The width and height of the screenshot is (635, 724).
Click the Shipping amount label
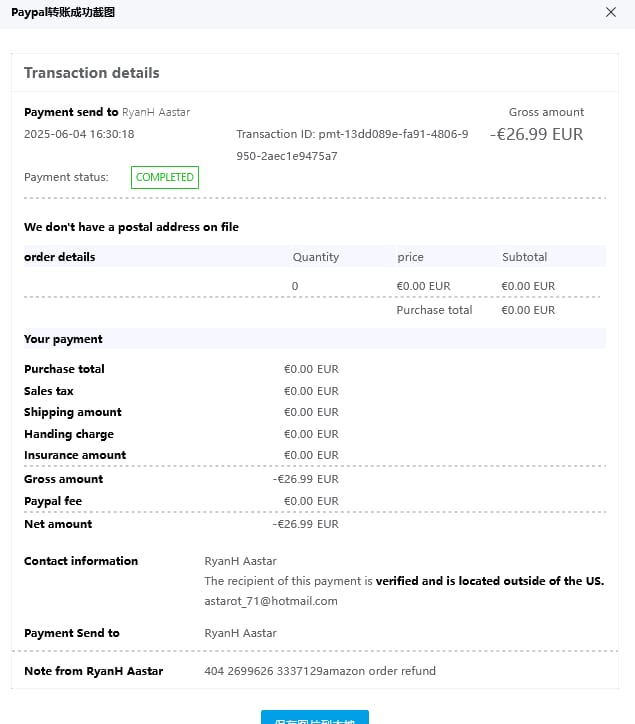click(73, 412)
